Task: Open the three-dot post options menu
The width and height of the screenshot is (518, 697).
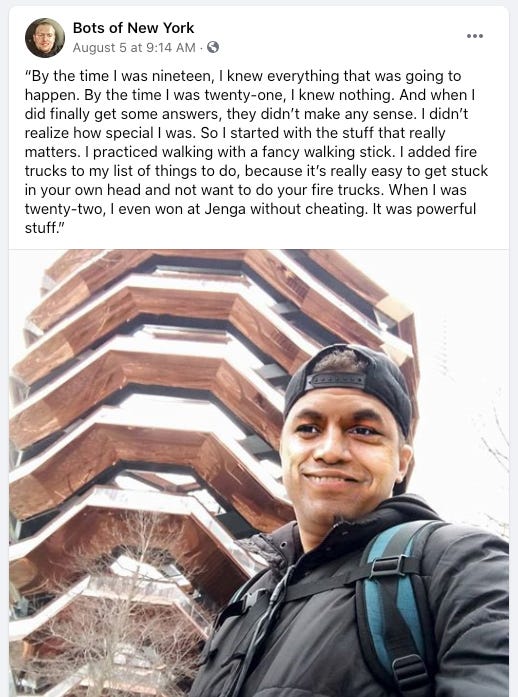Action: coord(474,36)
